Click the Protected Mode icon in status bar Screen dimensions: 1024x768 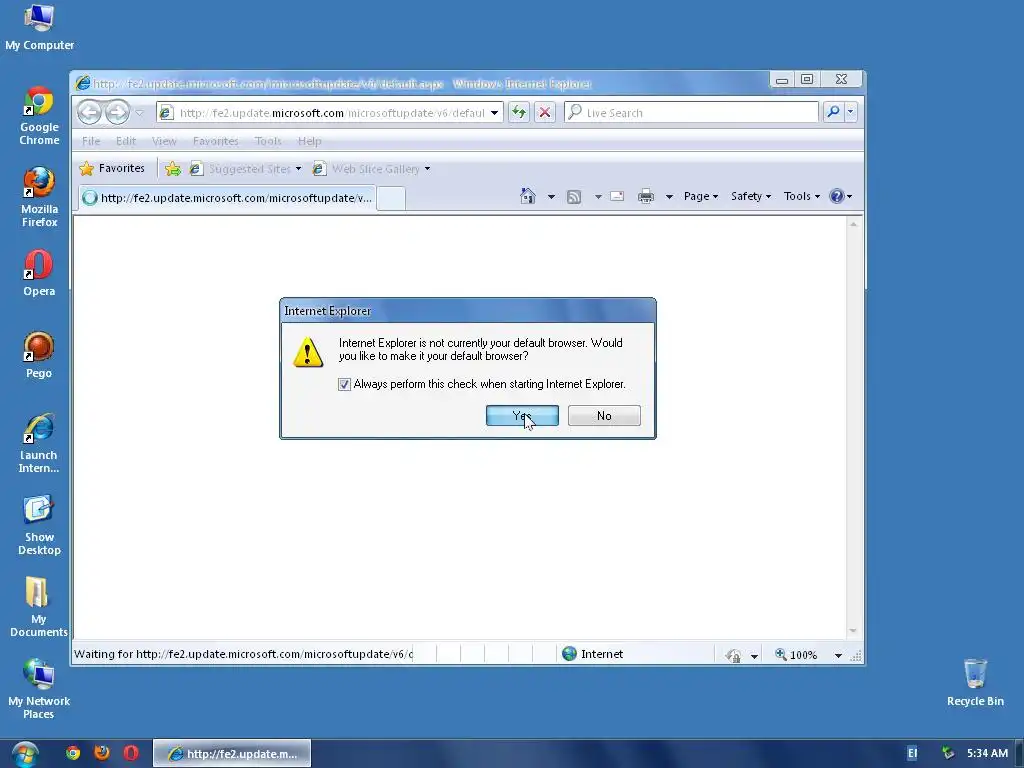pos(734,655)
